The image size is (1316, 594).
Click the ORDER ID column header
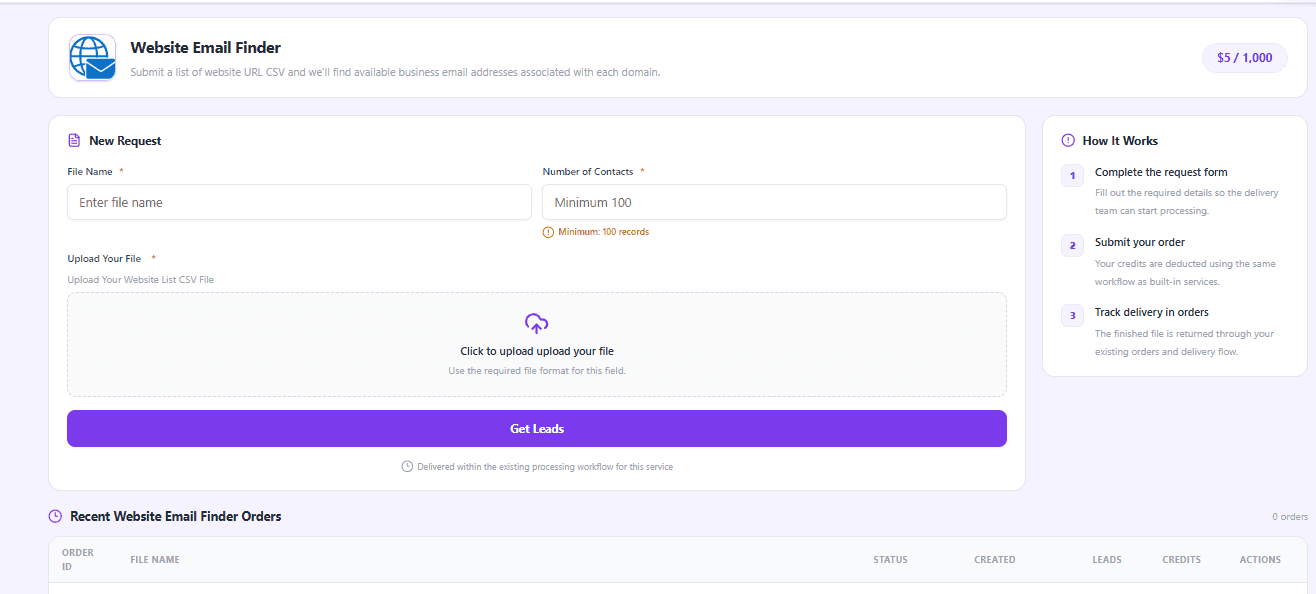pyautogui.click(x=78, y=559)
